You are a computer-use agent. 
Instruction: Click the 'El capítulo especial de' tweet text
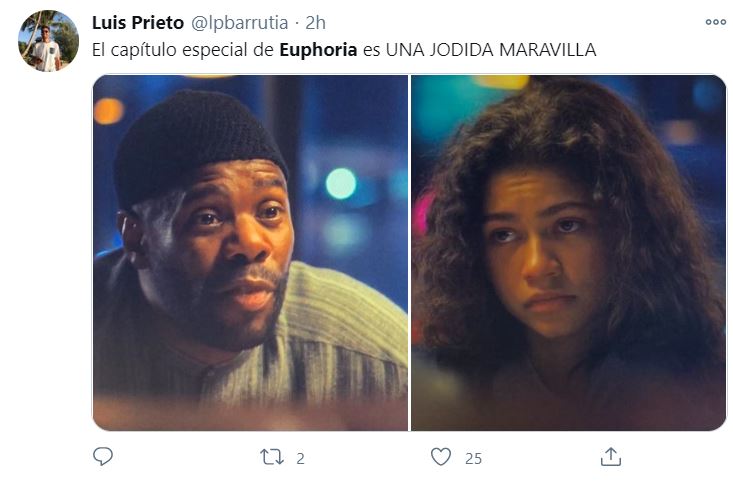point(183,50)
